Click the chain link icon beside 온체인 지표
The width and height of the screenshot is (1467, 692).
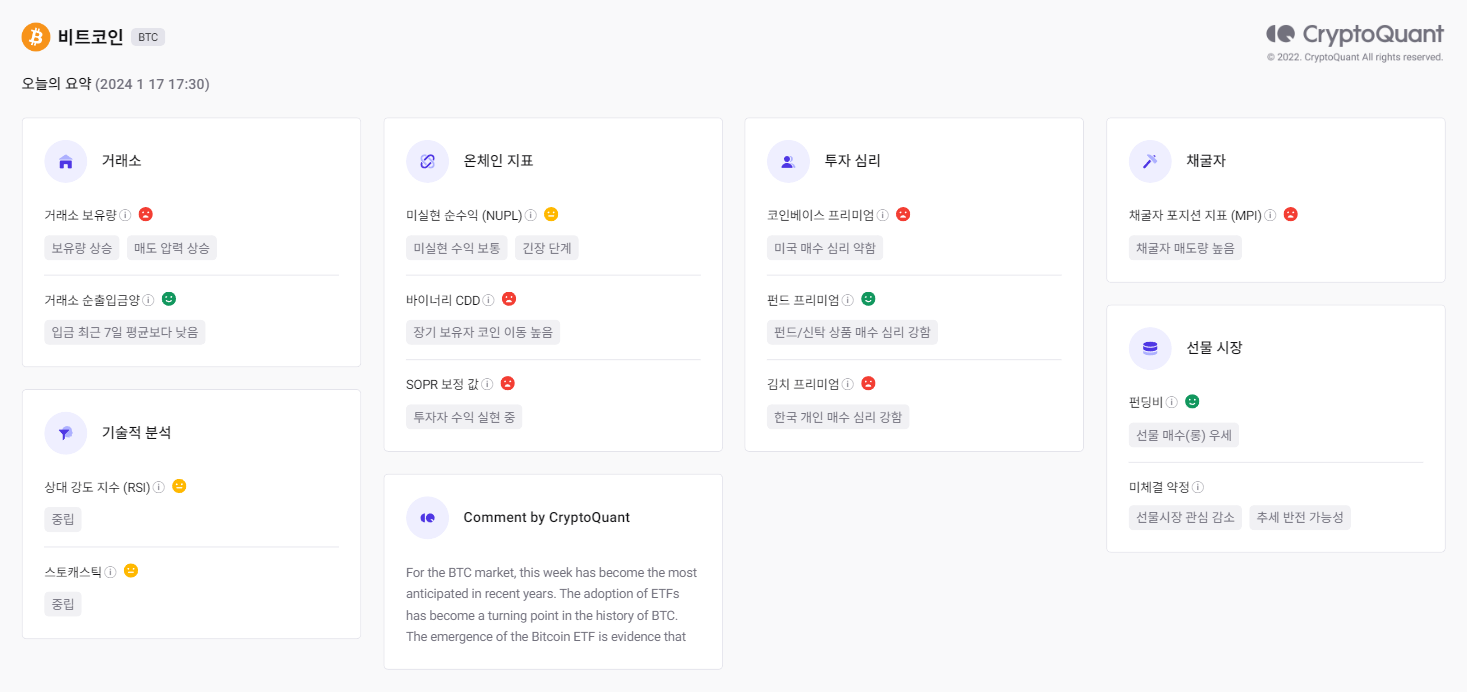(427, 161)
